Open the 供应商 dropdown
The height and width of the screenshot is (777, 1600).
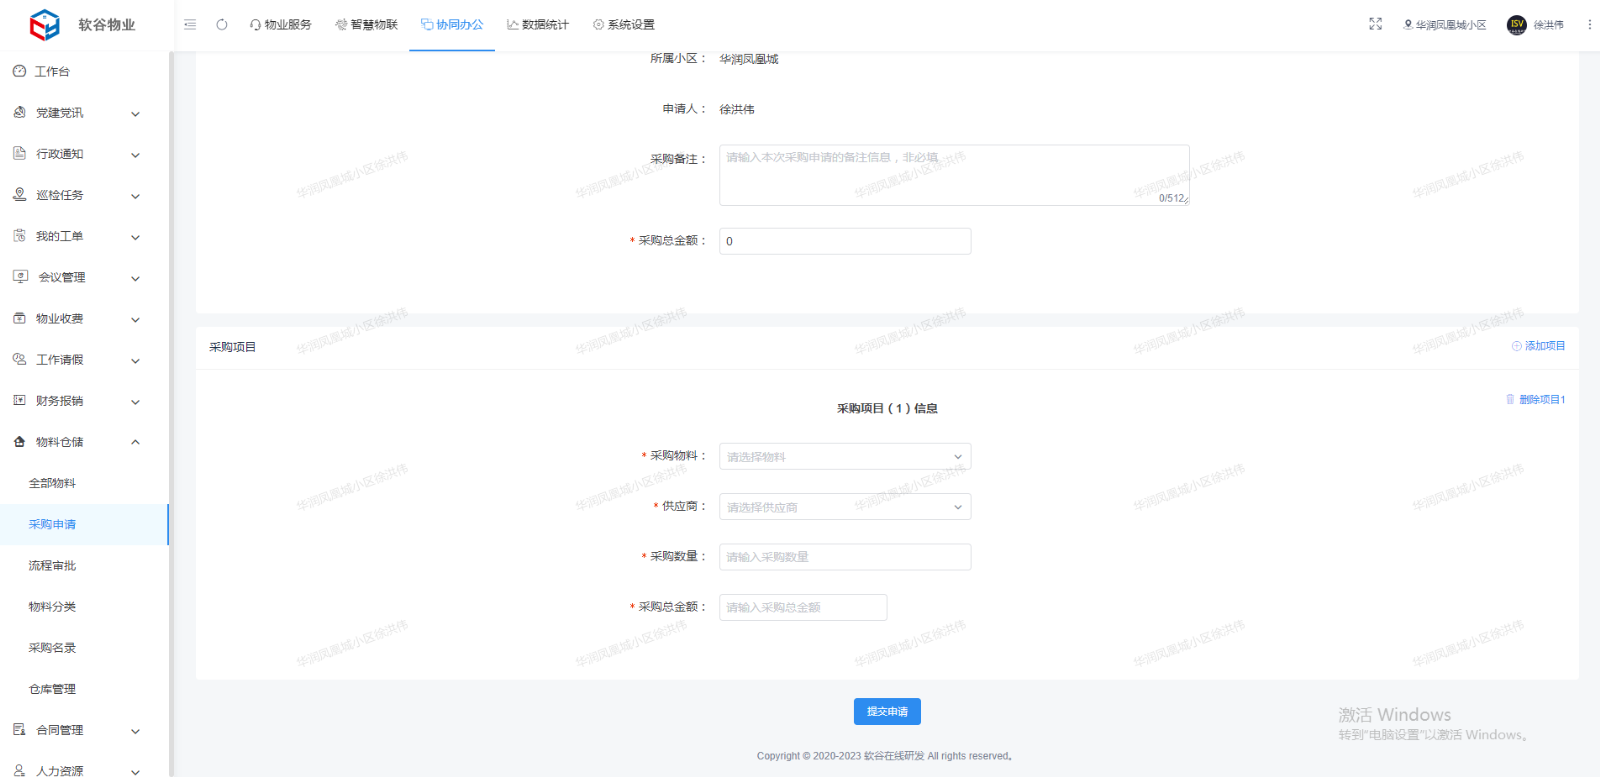845,507
